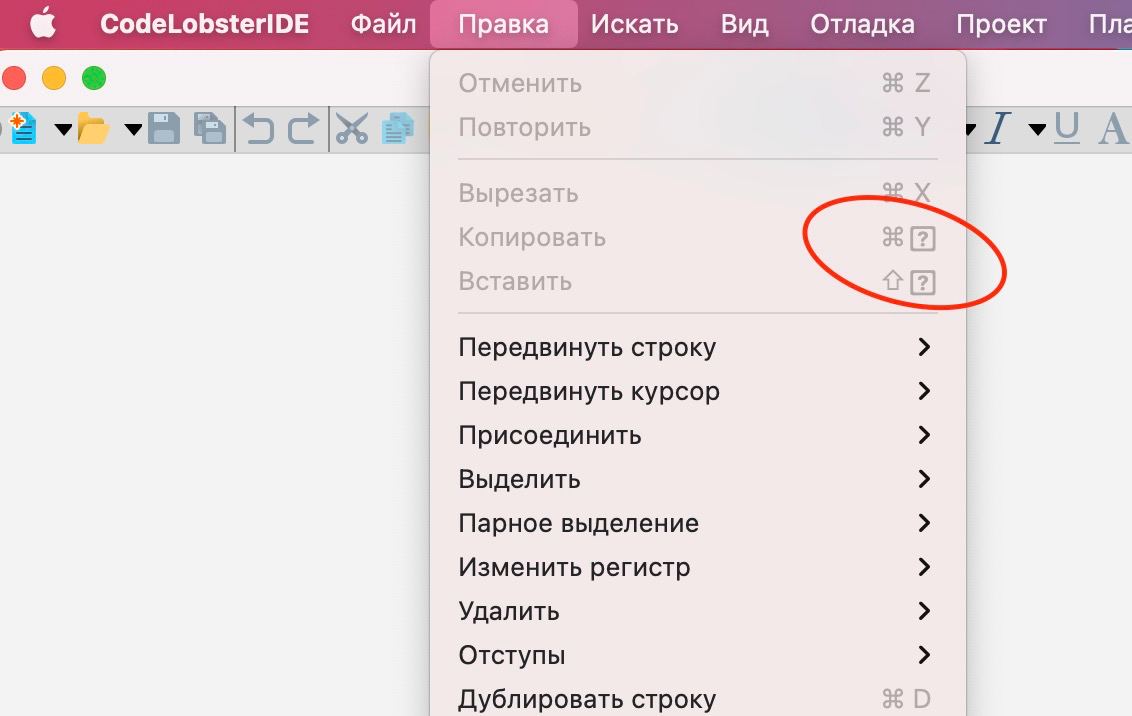Open the CodeLobsterIDE application menu
This screenshot has height=716, width=1132.
click(x=204, y=24)
